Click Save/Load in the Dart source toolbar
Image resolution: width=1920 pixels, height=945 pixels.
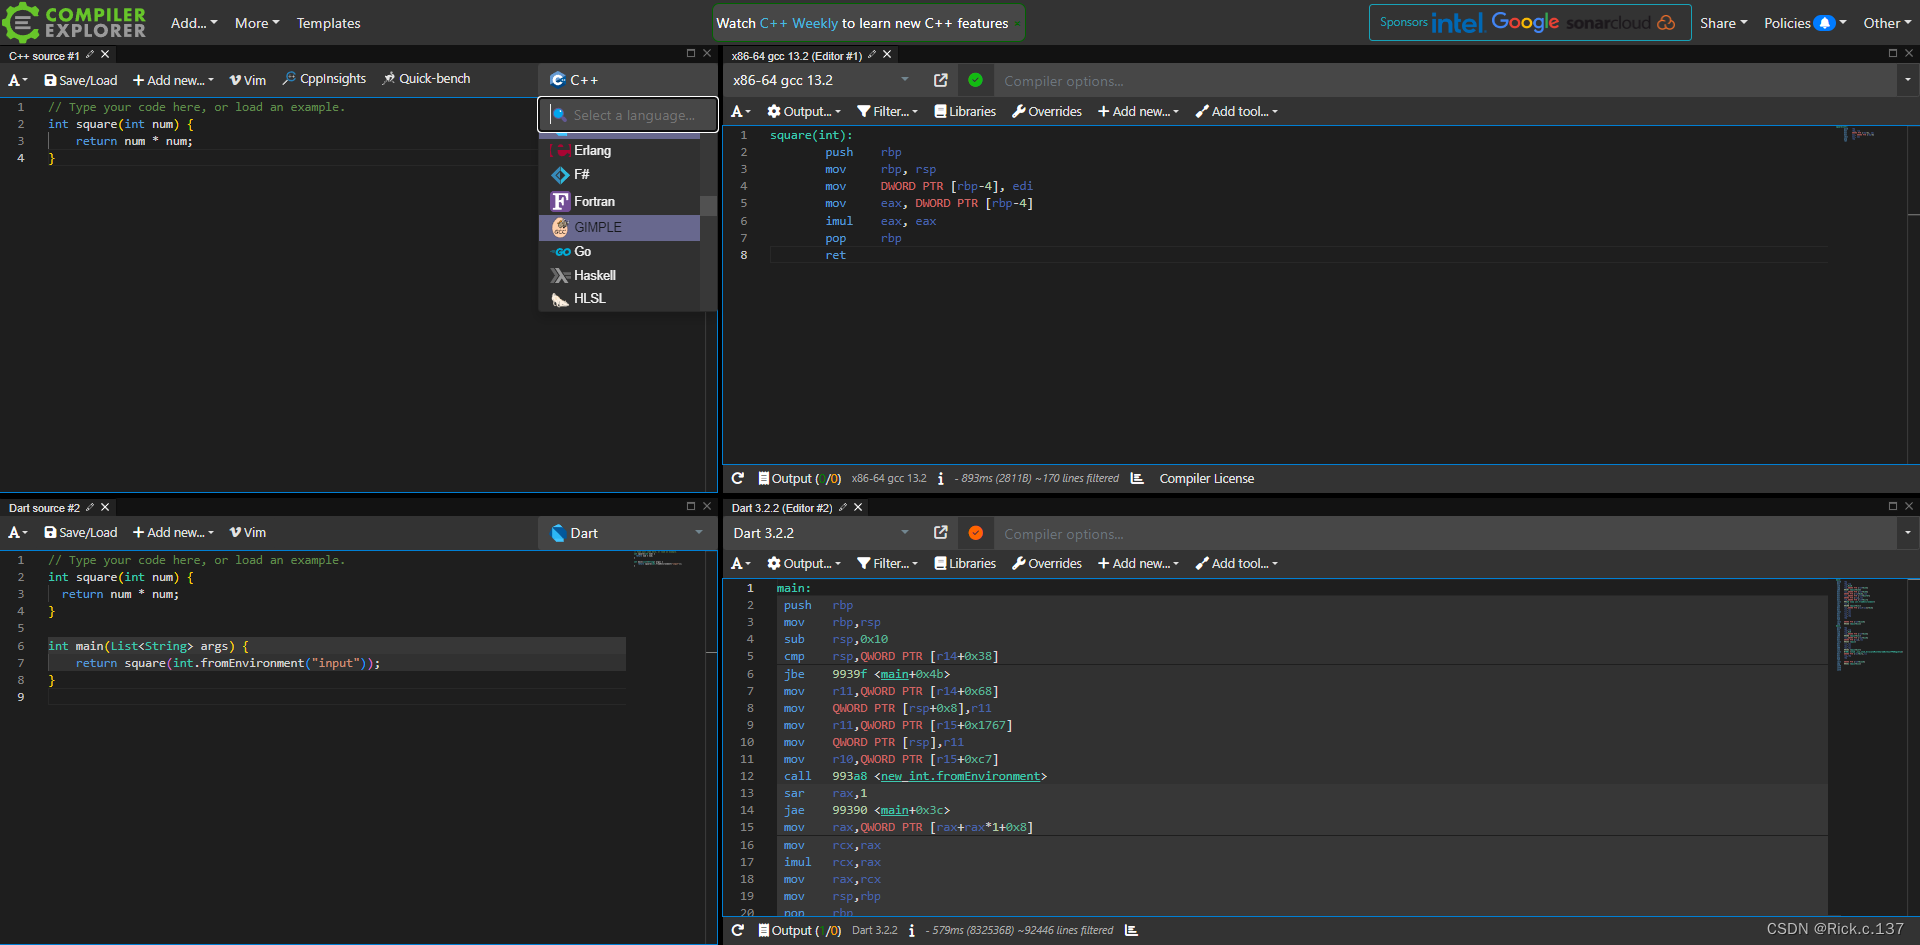click(x=80, y=532)
